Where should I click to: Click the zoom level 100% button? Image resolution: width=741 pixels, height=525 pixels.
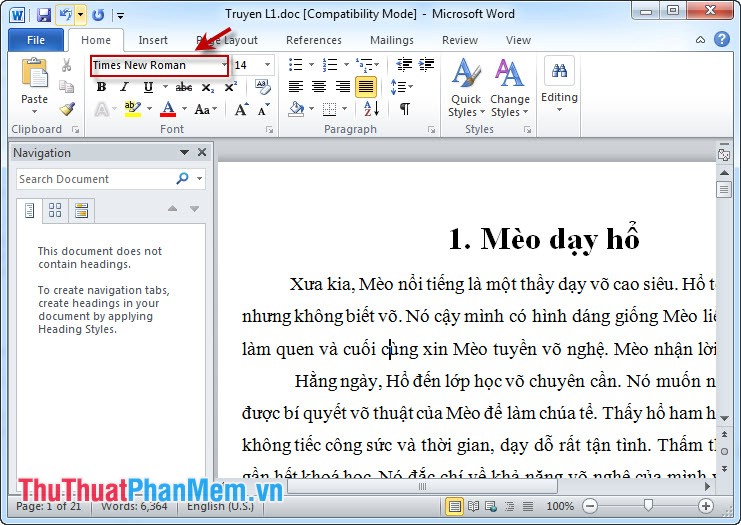click(x=560, y=507)
